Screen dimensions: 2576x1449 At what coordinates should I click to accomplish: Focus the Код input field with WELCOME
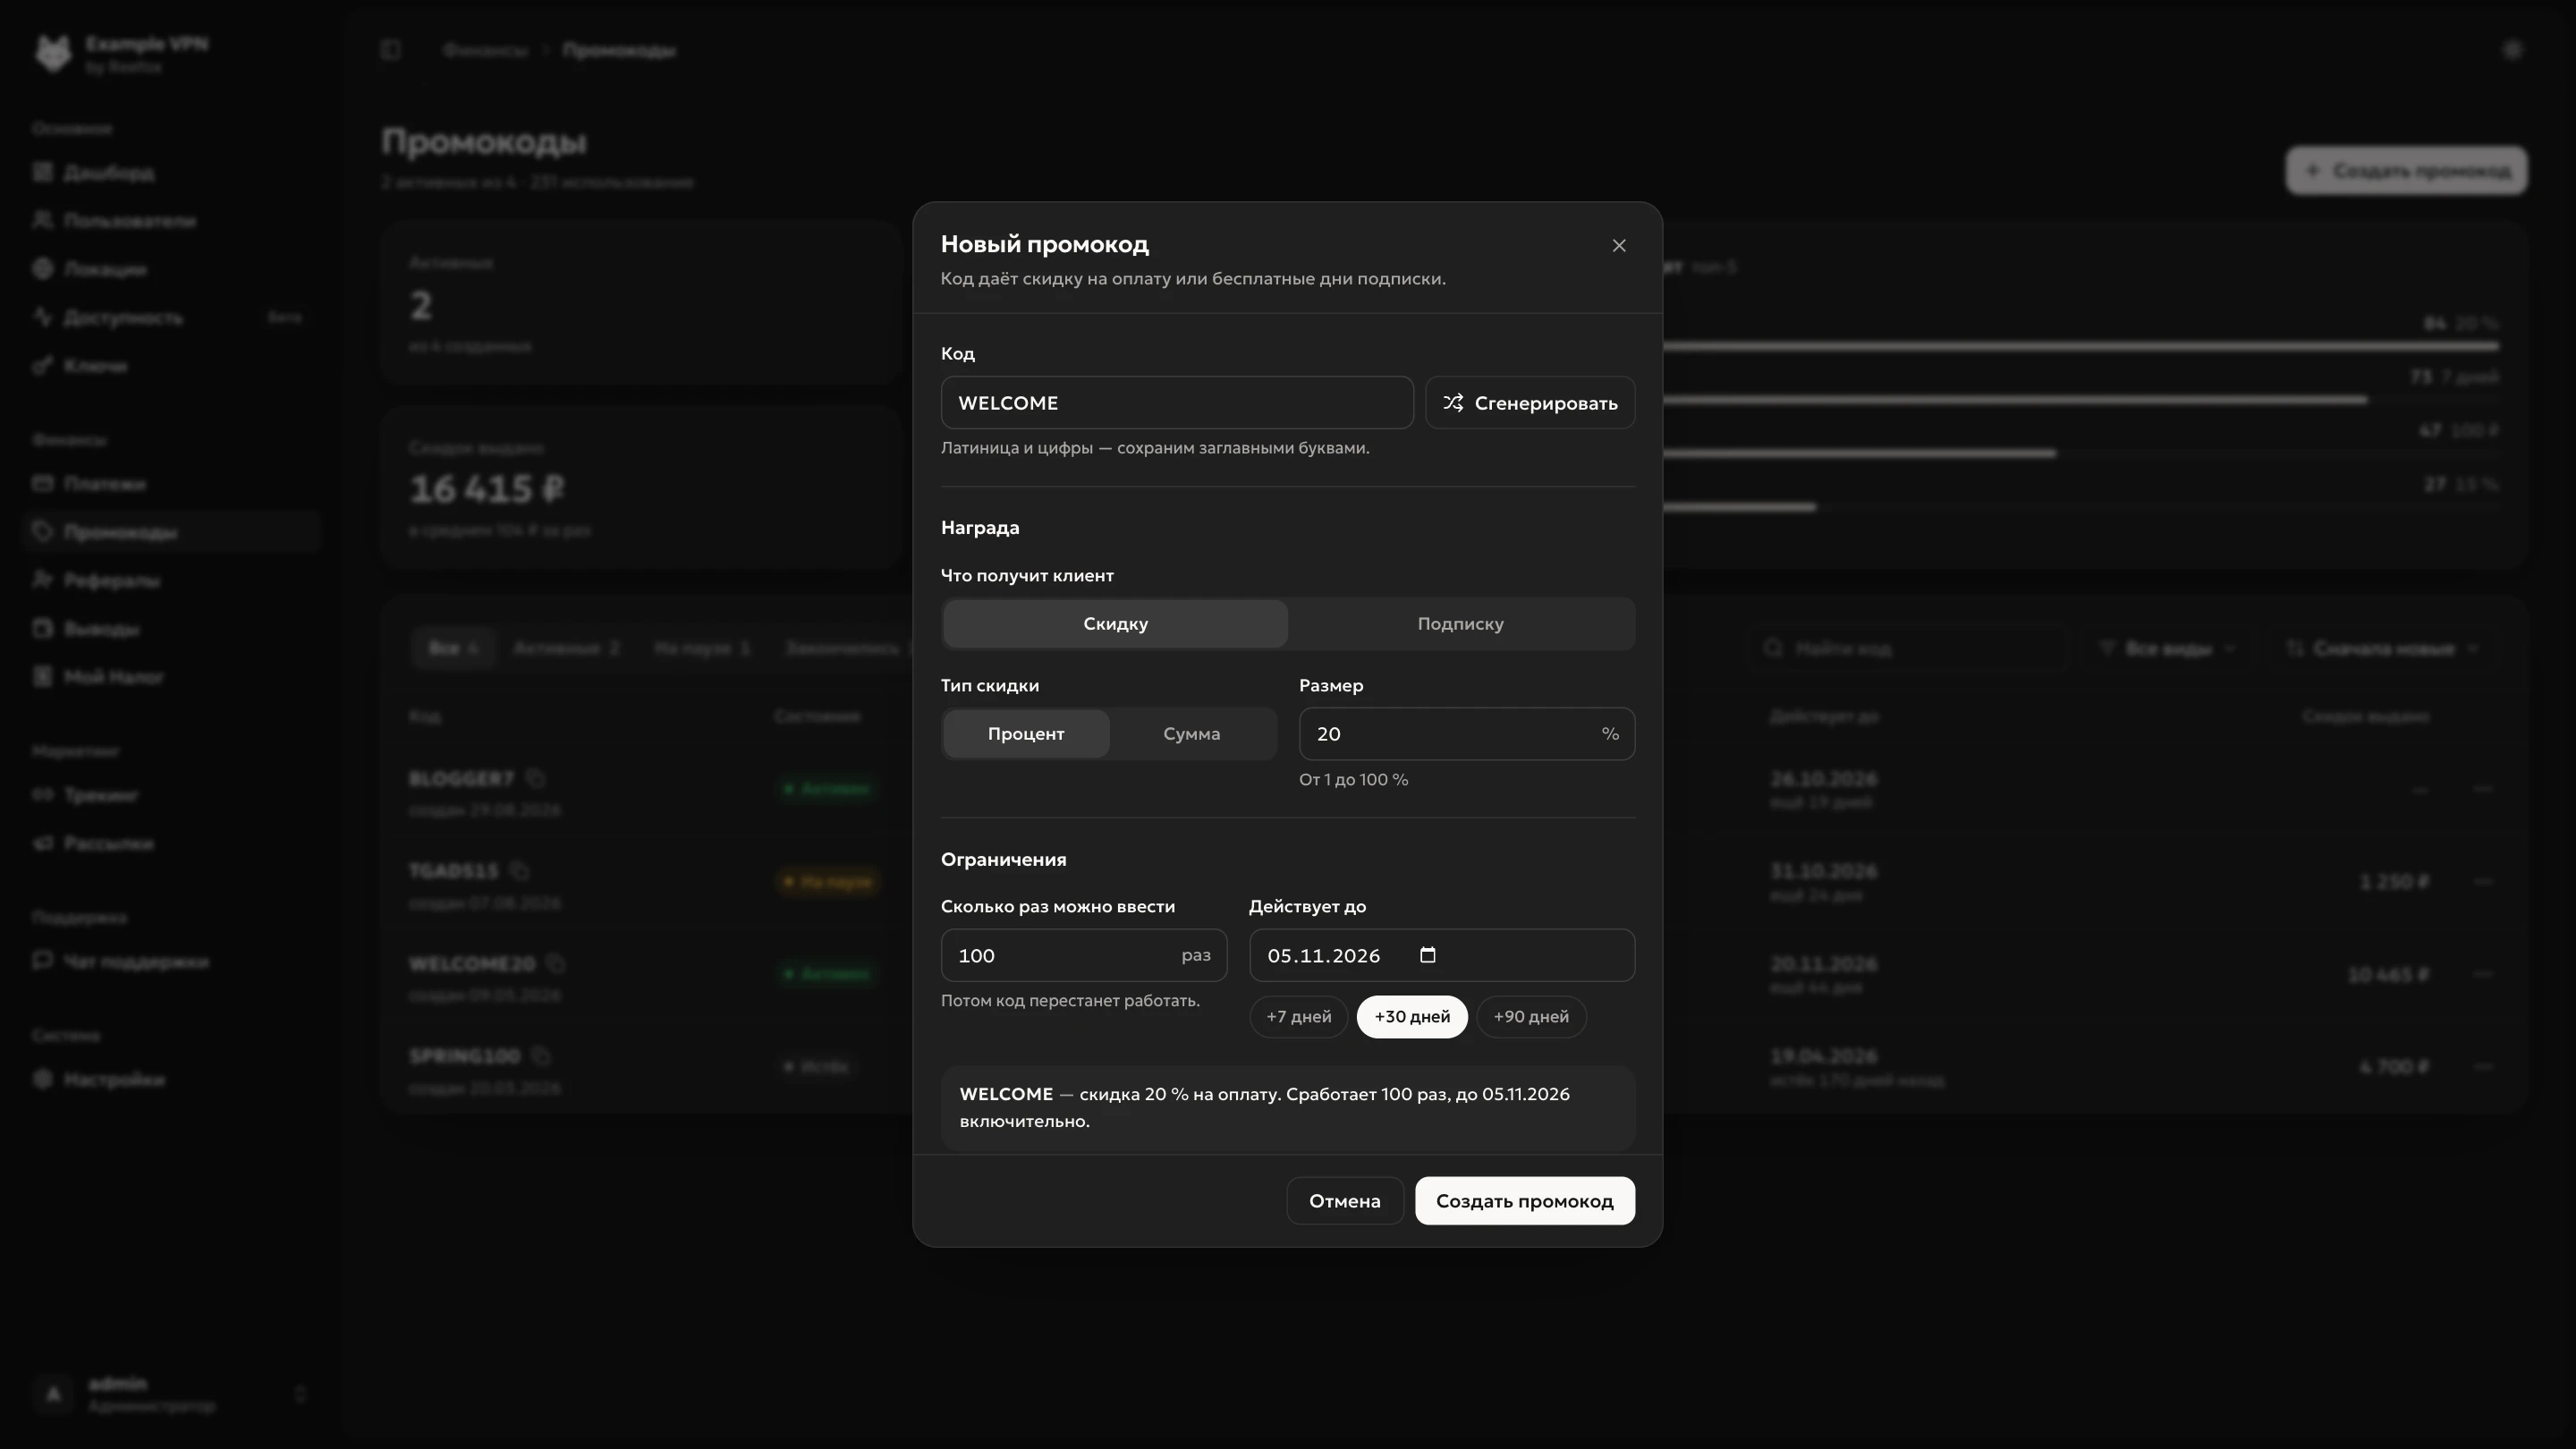click(1177, 403)
